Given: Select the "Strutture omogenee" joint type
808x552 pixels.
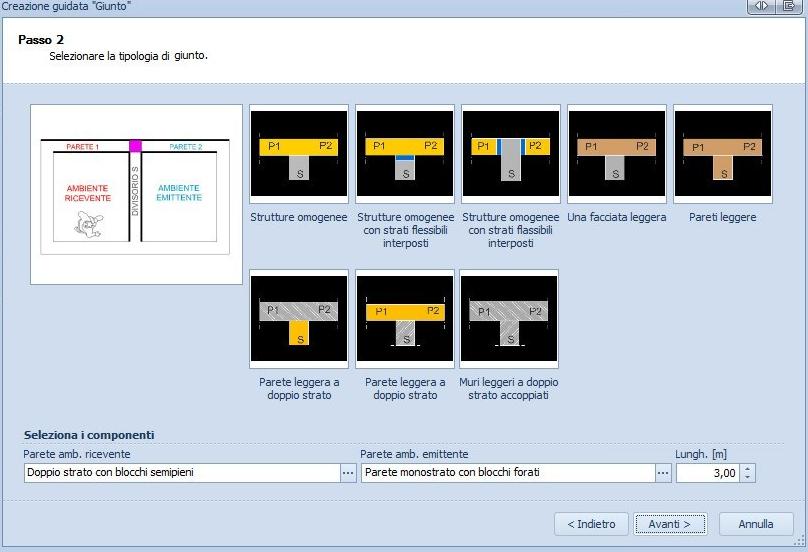Looking at the screenshot, I should pyautogui.click(x=299, y=154).
